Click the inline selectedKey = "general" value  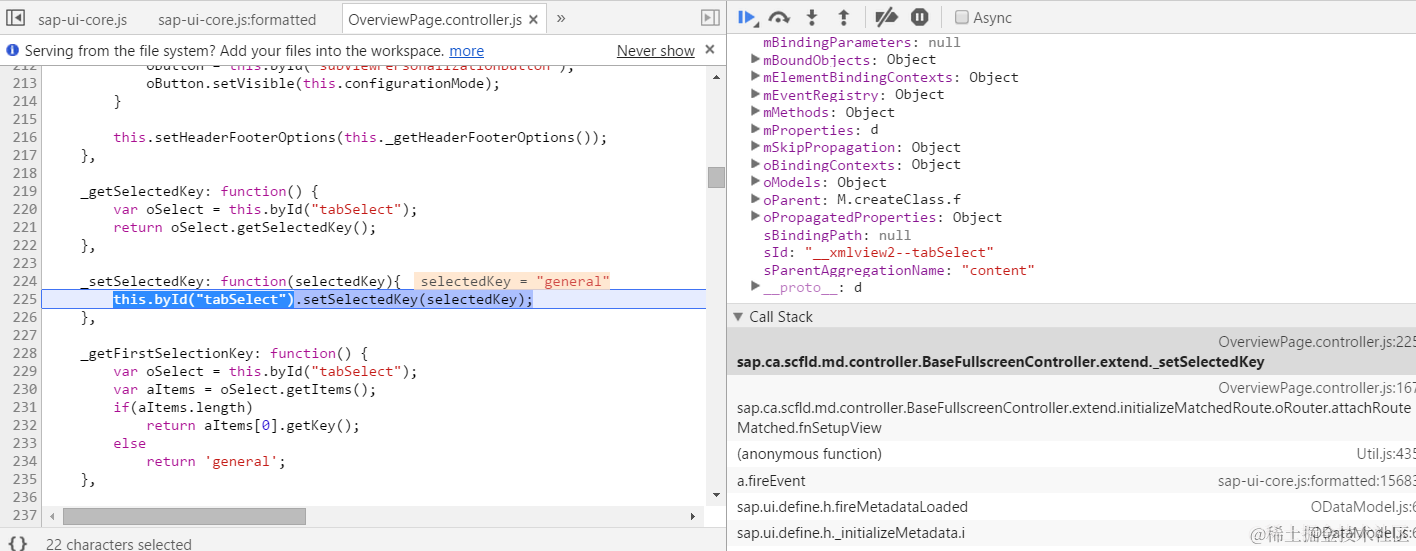(514, 282)
